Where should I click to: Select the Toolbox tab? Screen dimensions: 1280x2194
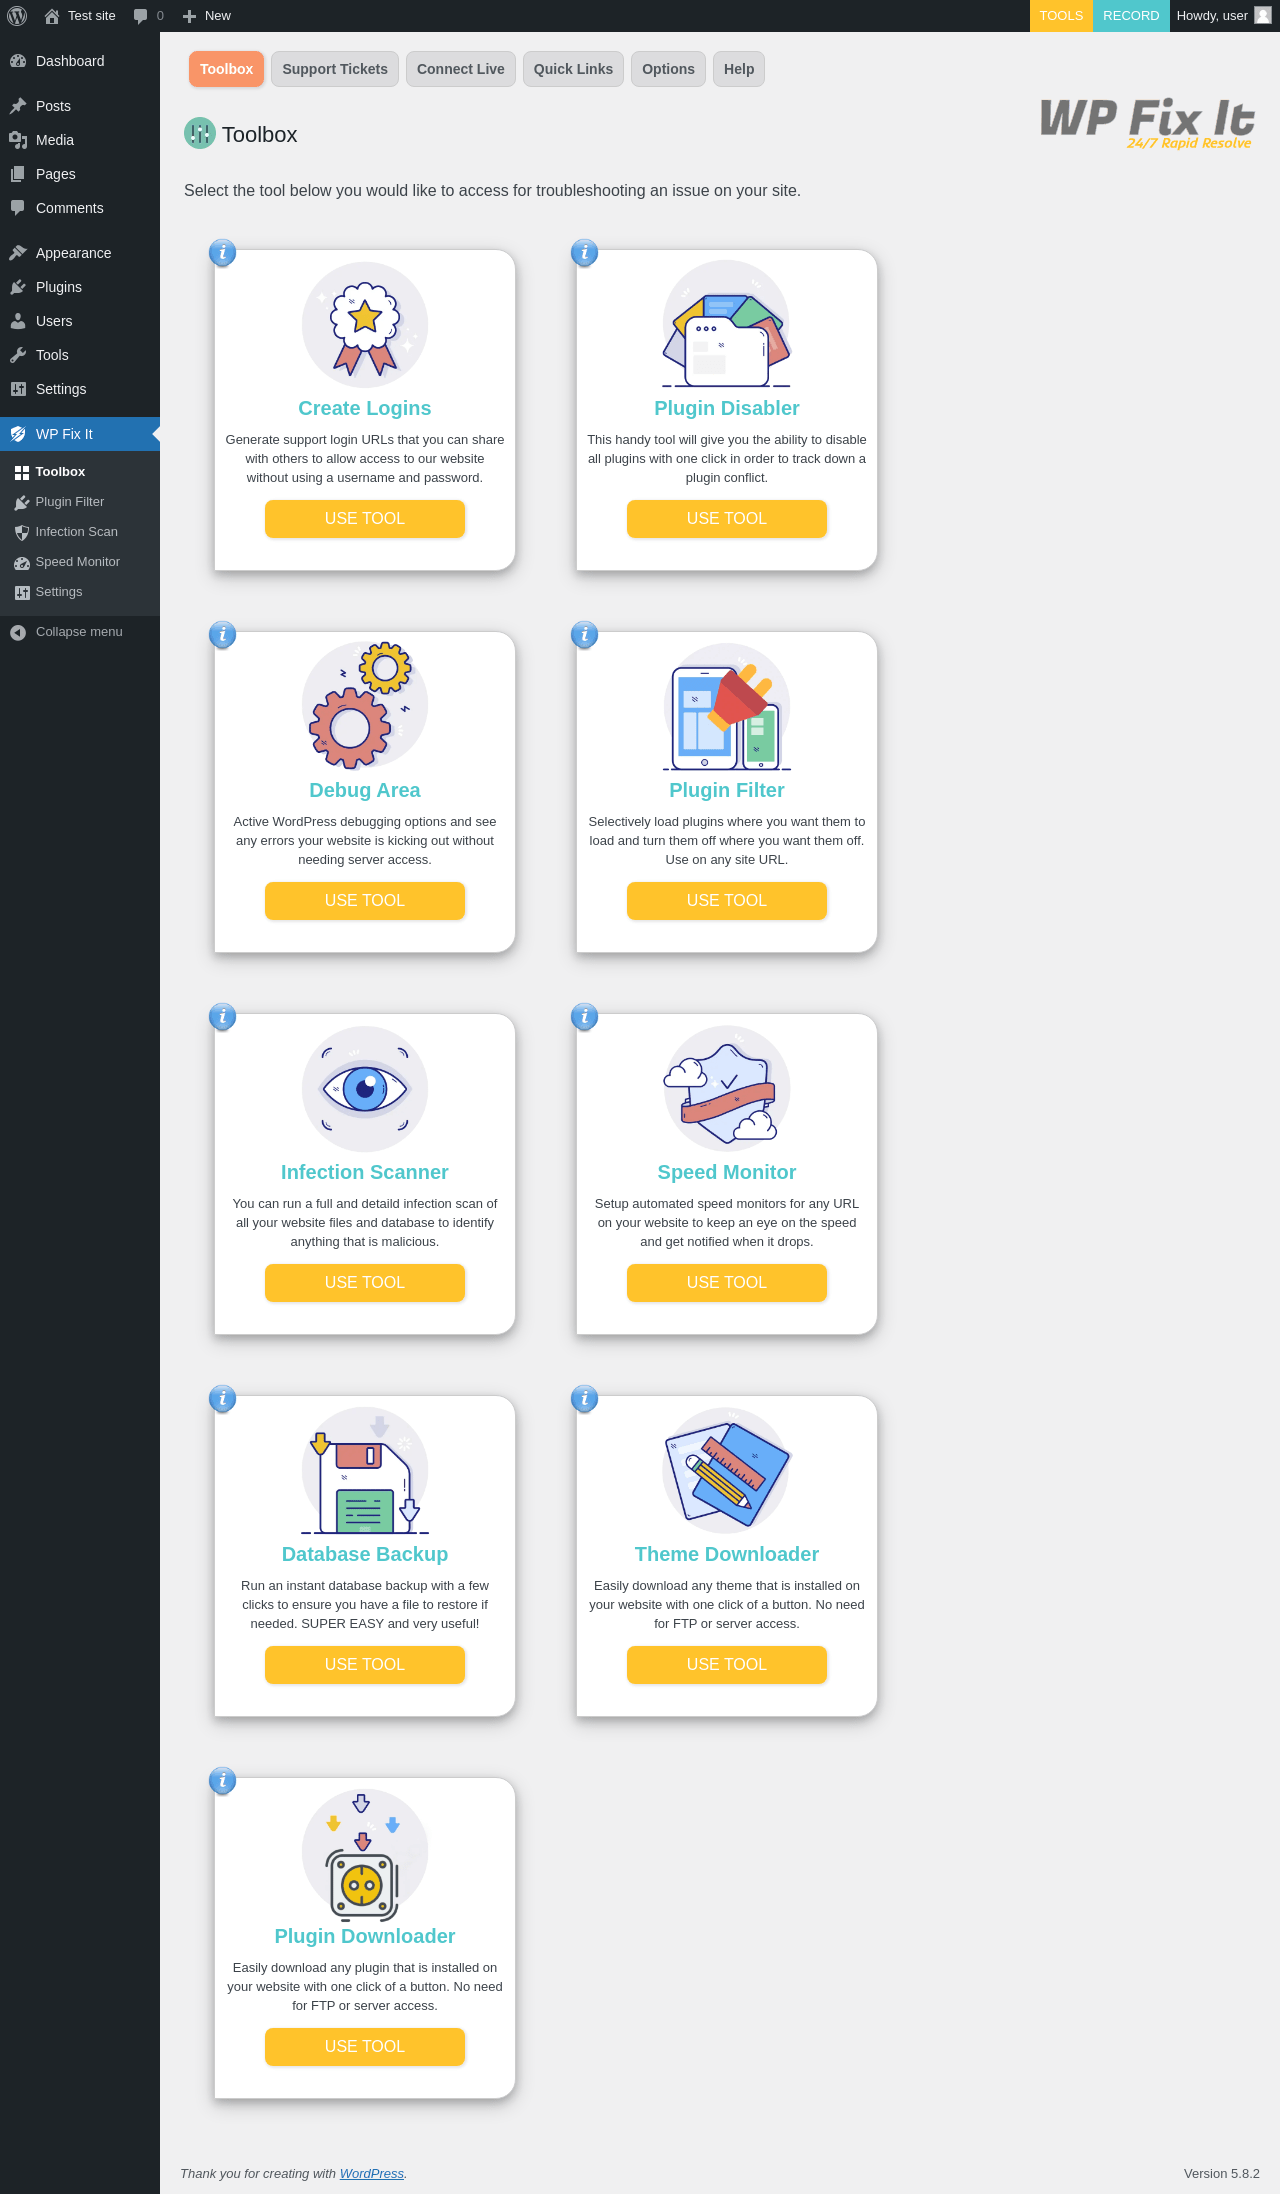(x=226, y=69)
